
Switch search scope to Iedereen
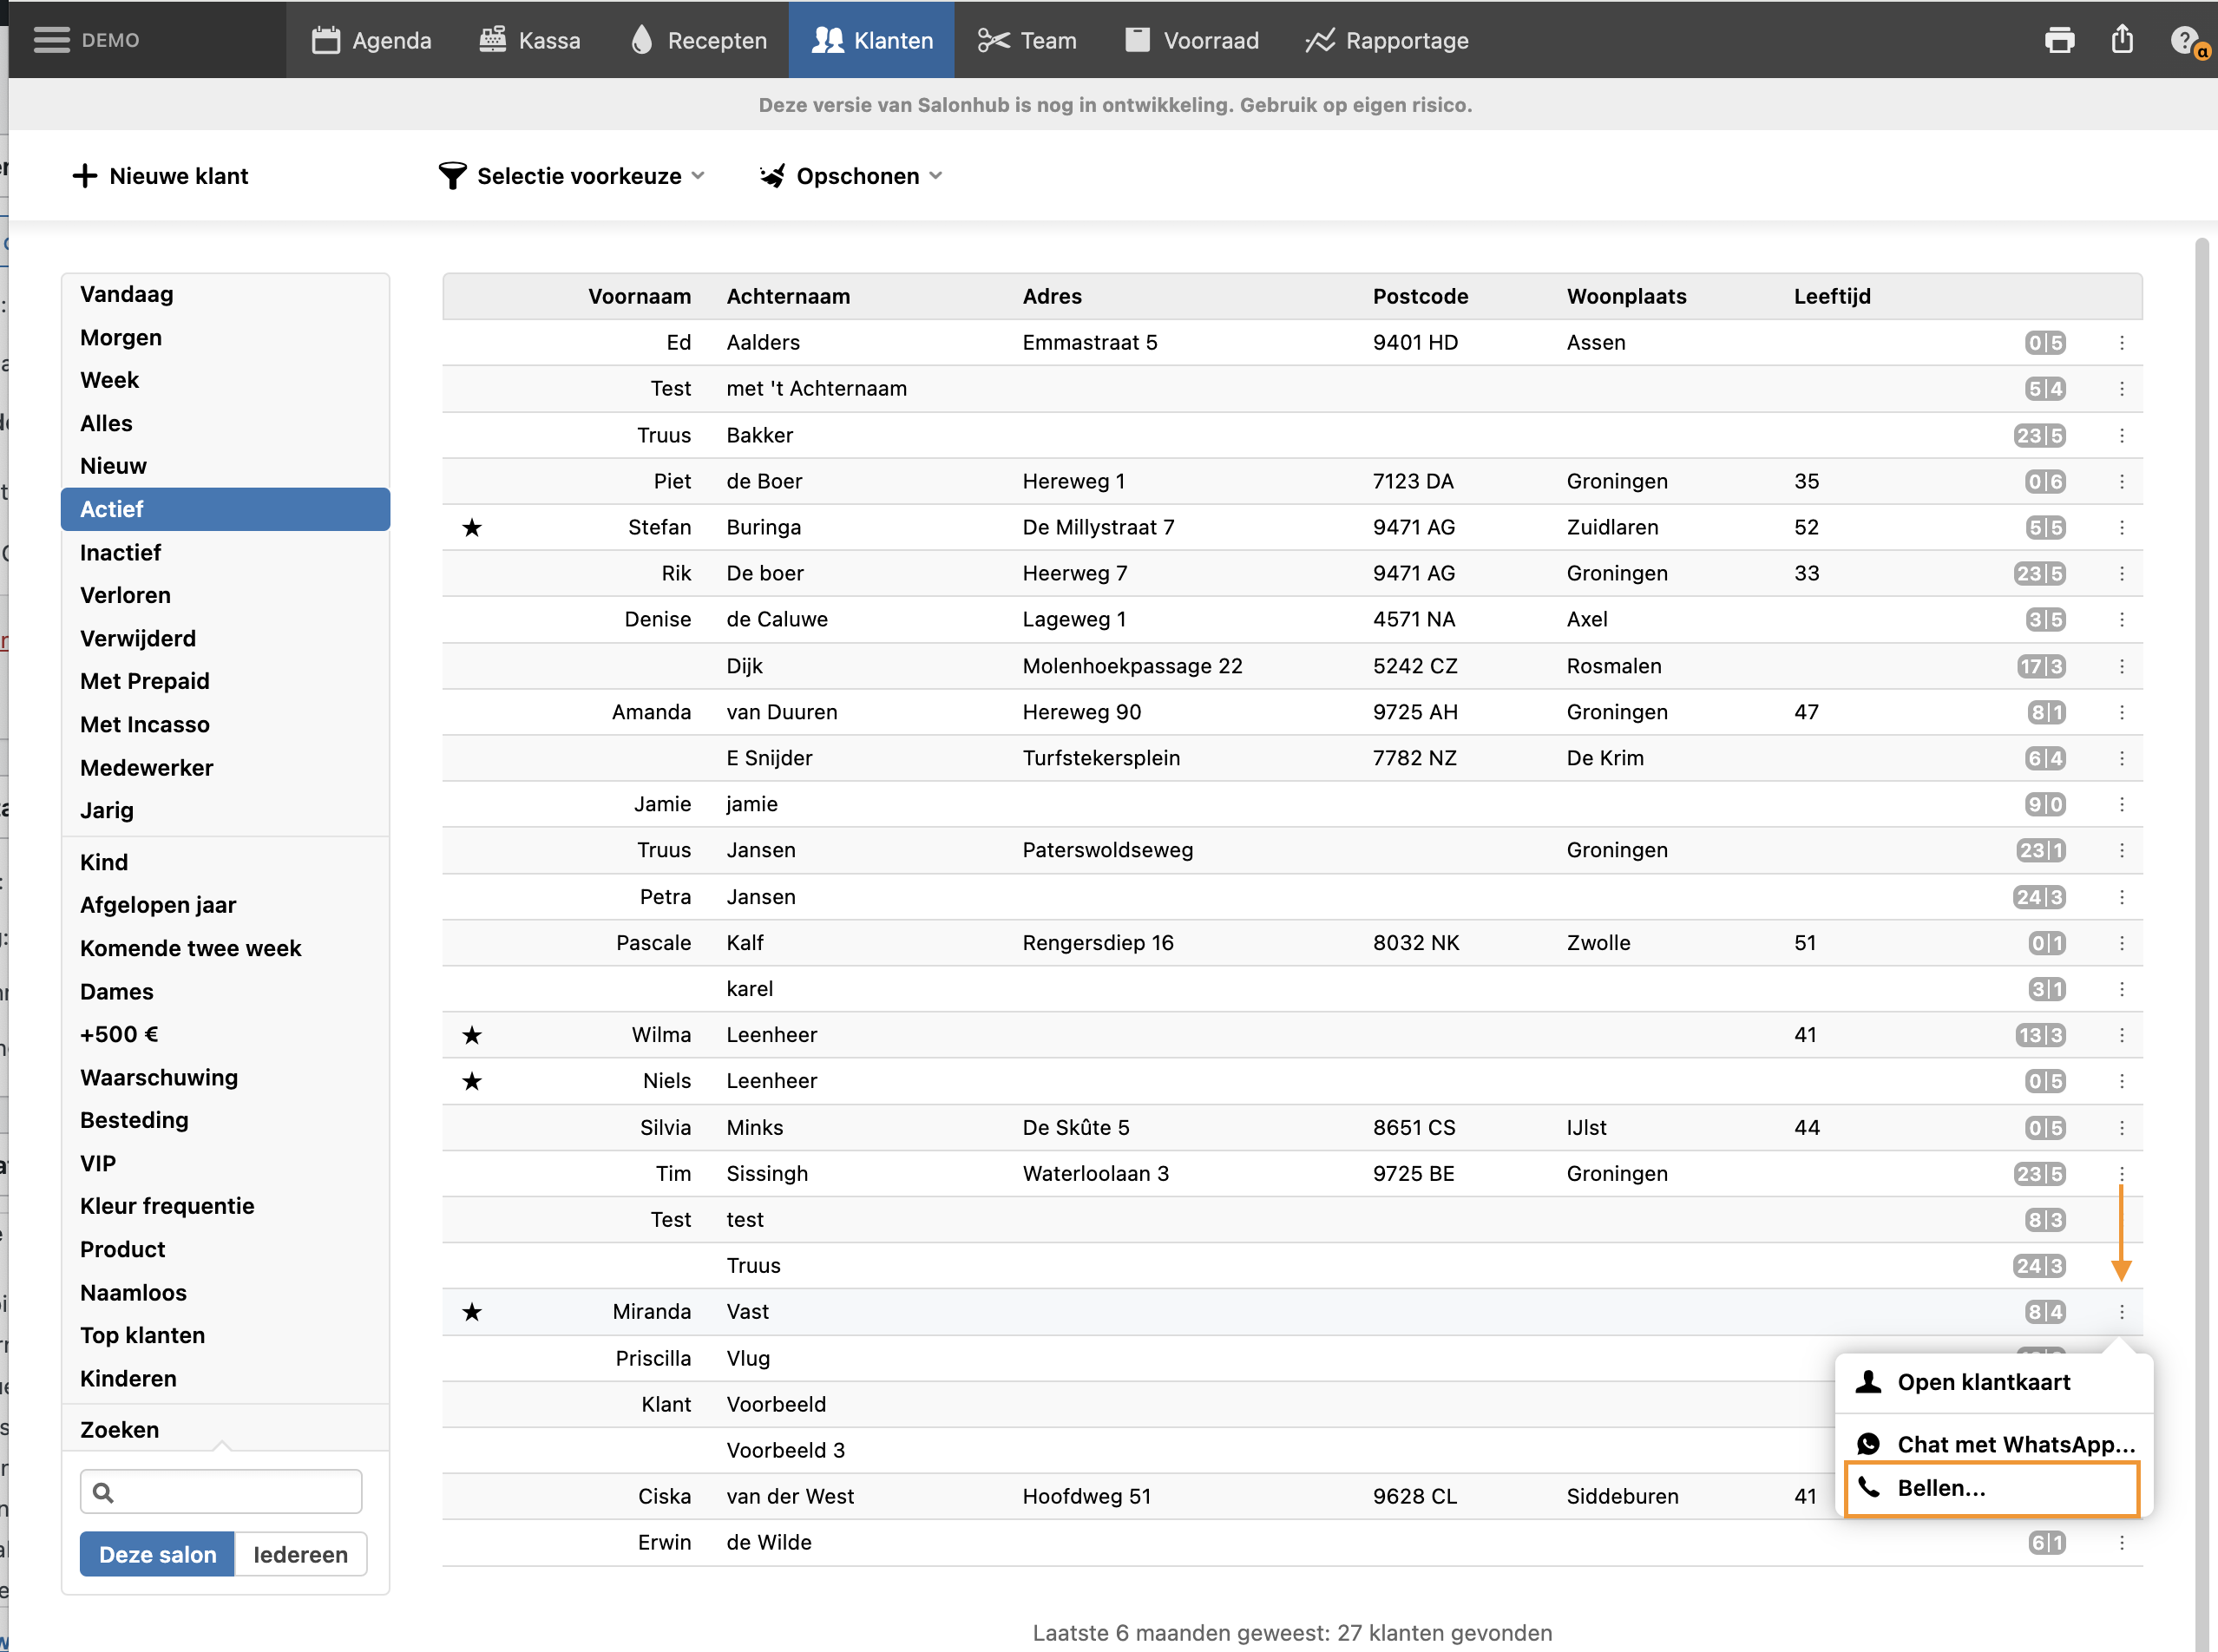pos(300,1554)
